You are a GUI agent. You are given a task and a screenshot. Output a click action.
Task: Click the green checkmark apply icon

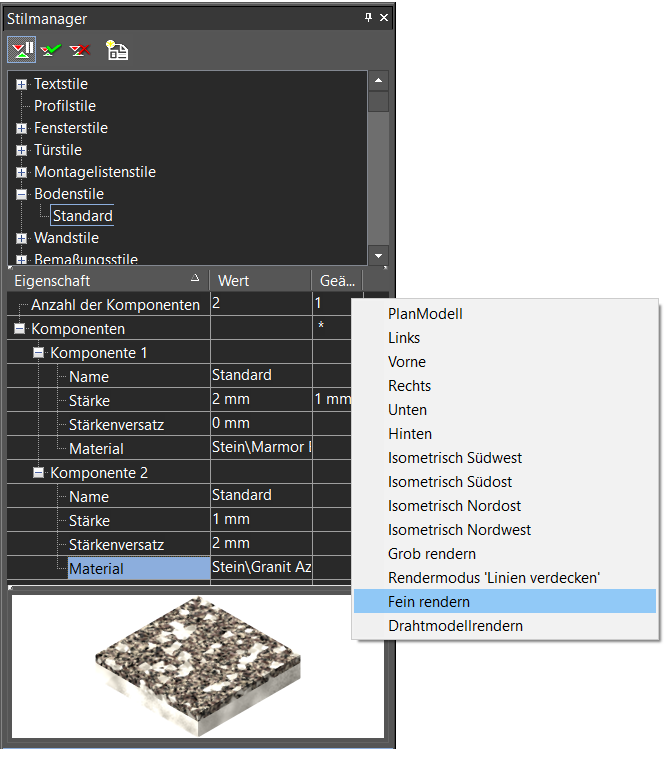(x=50, y=49)
